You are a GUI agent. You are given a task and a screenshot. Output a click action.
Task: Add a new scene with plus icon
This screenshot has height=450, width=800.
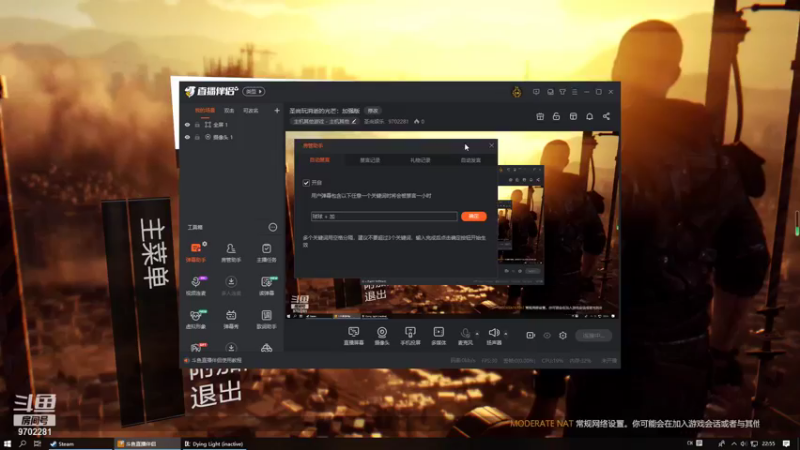point(277,110)
